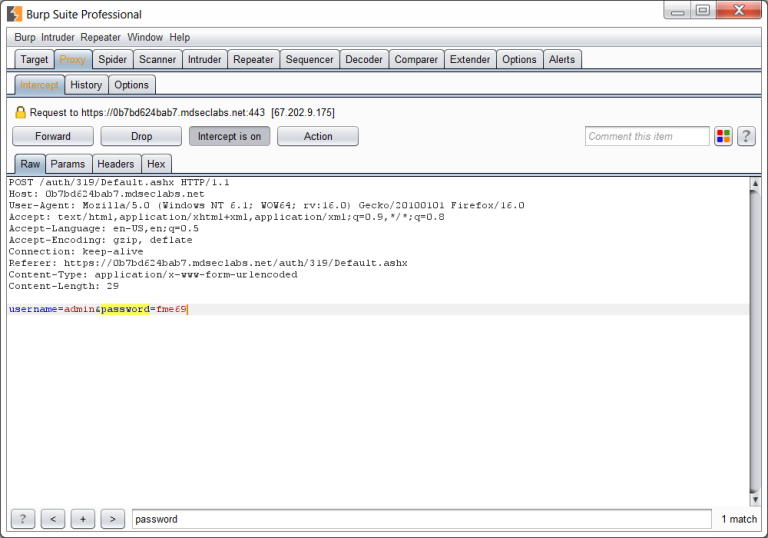The height and width of the screenshot is (538, 768).
Task: Click the color highlight picker icon
Action: (724, 137)
